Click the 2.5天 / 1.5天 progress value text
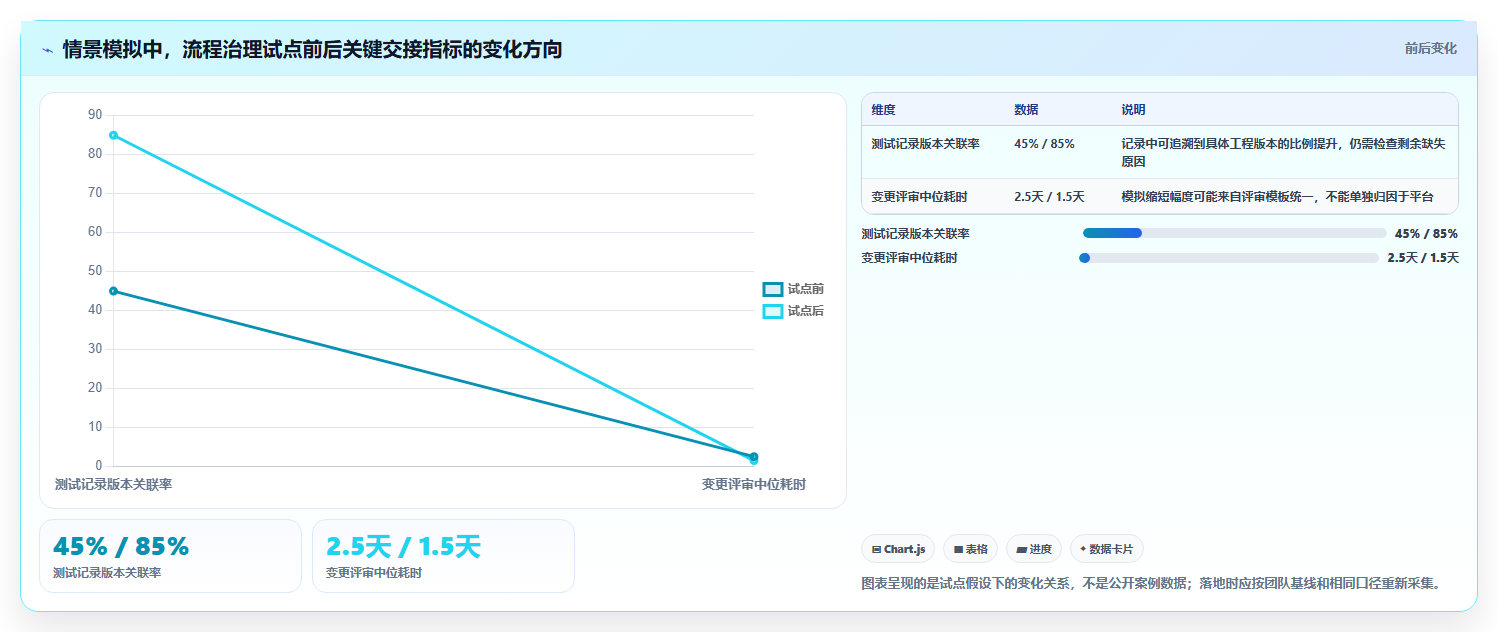Viewport: 1498px width, 632px height. pyautogui.click(x=1423, y=258)
